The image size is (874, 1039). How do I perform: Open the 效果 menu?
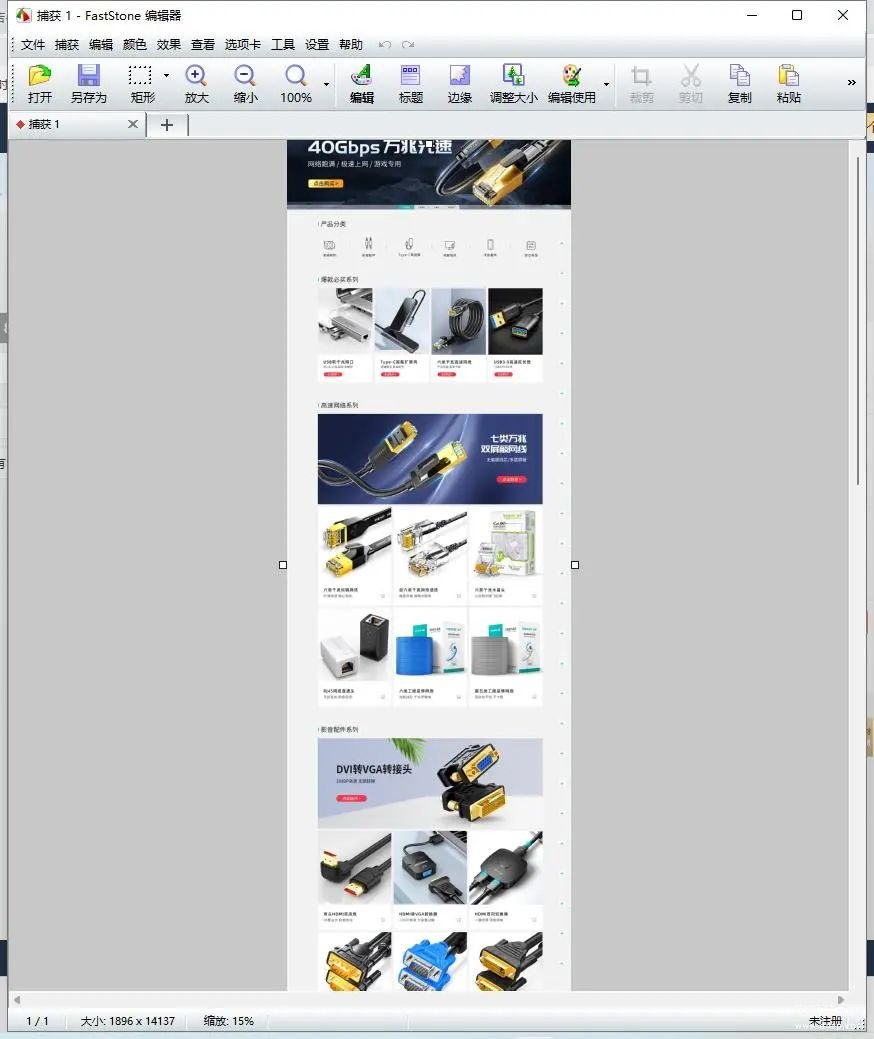(168, 44)
